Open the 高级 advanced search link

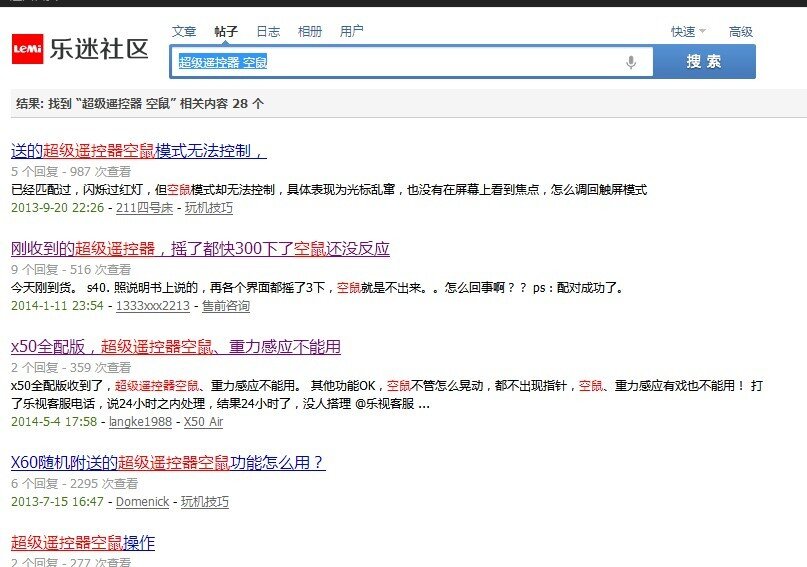pyautogui.click(x=741, y=32)
